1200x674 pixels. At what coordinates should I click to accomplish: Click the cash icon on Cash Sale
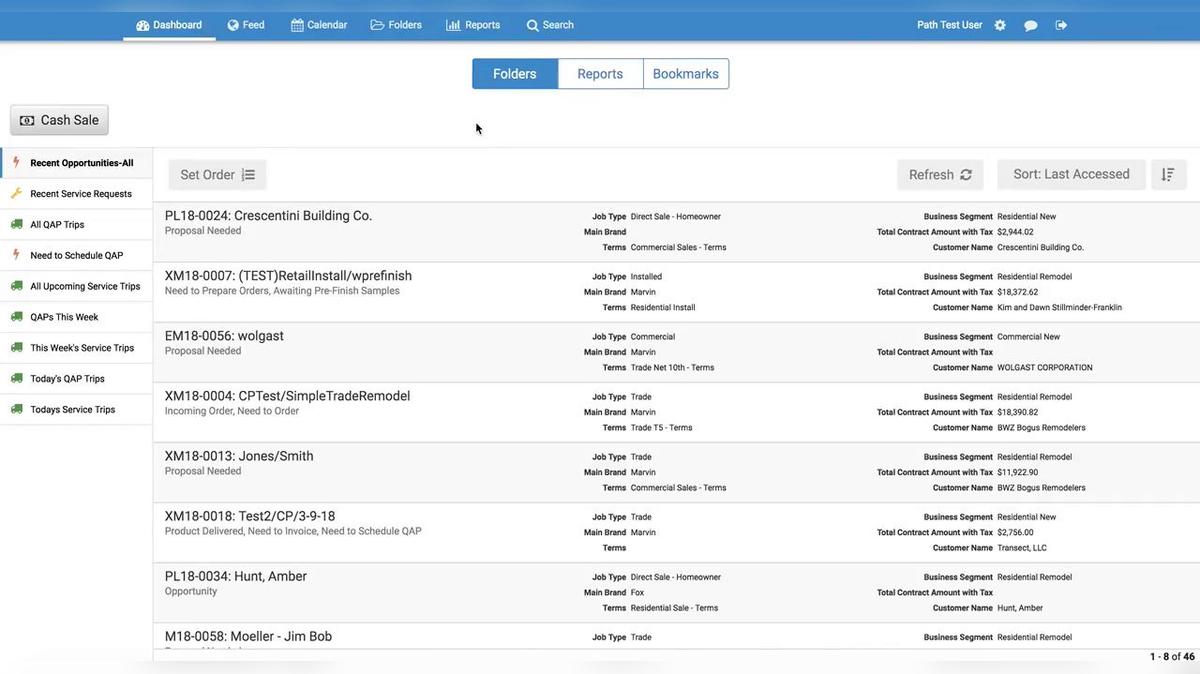(x=27, y=120)
